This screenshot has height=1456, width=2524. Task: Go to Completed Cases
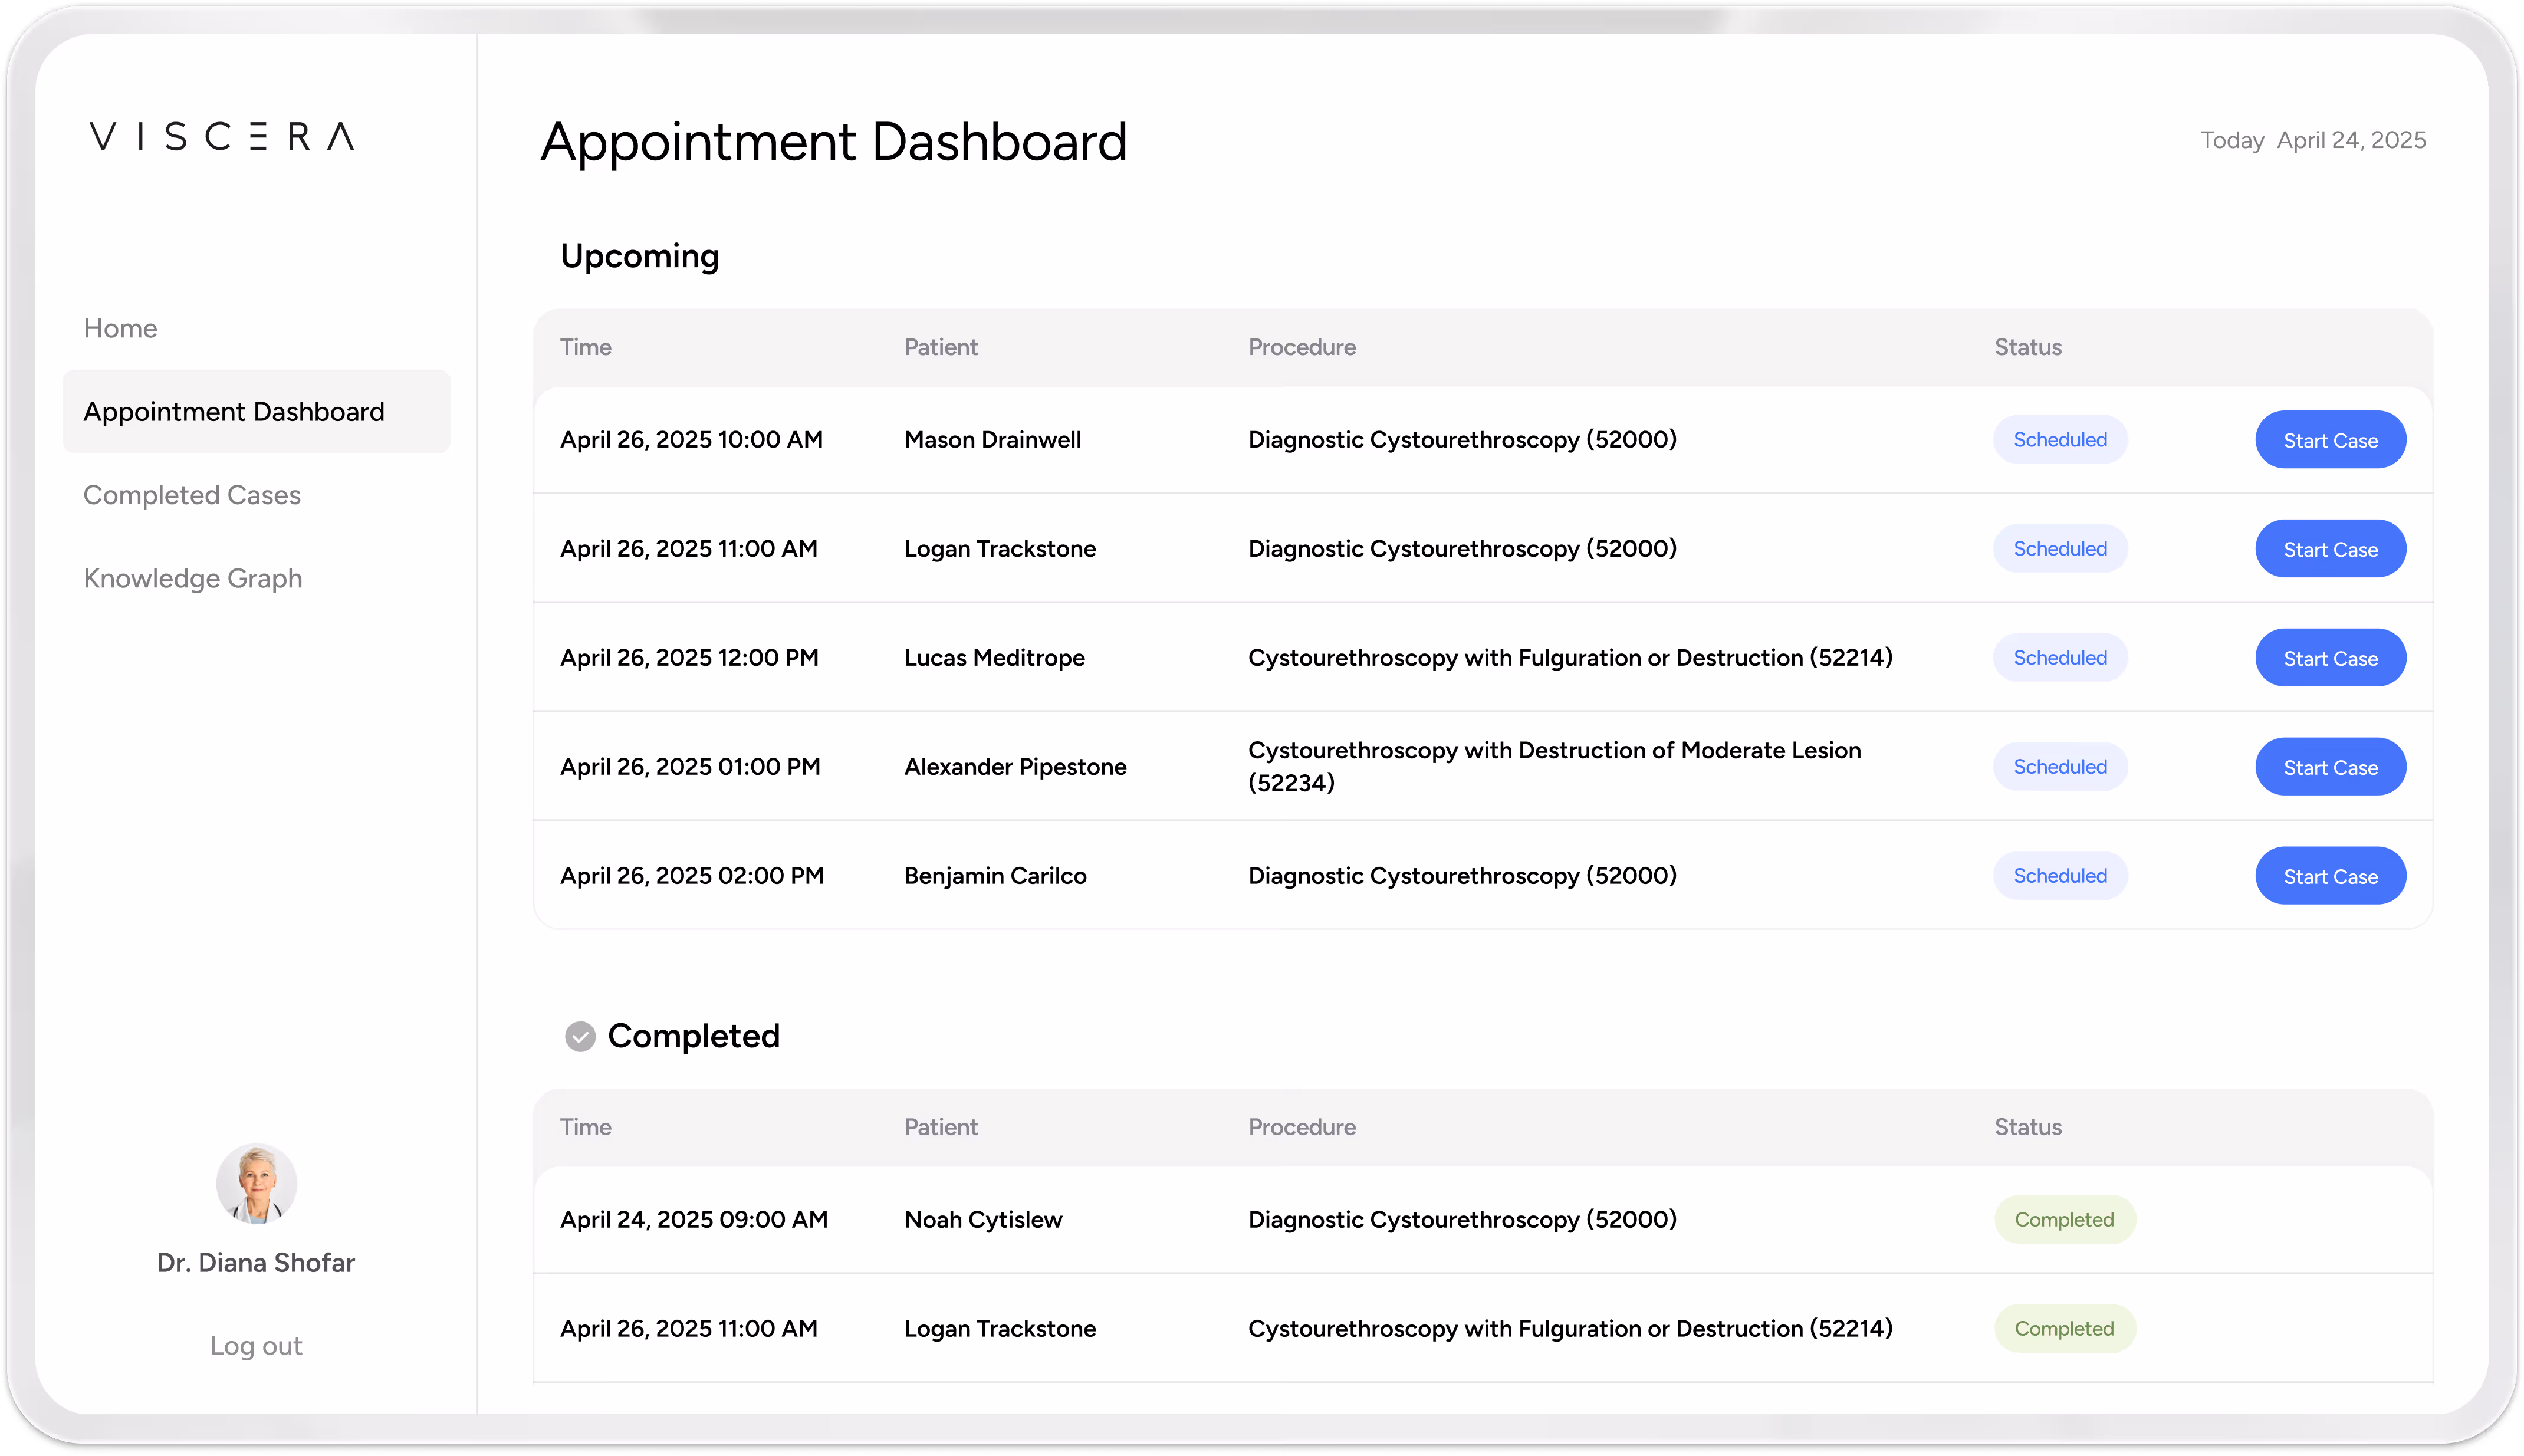click(192, 494)
